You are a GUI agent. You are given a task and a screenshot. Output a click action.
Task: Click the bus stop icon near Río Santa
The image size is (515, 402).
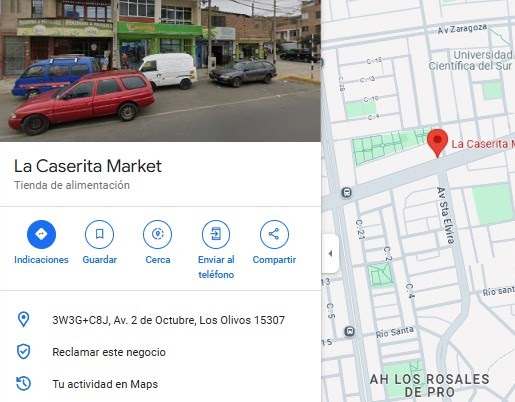[x=349, y=331]
